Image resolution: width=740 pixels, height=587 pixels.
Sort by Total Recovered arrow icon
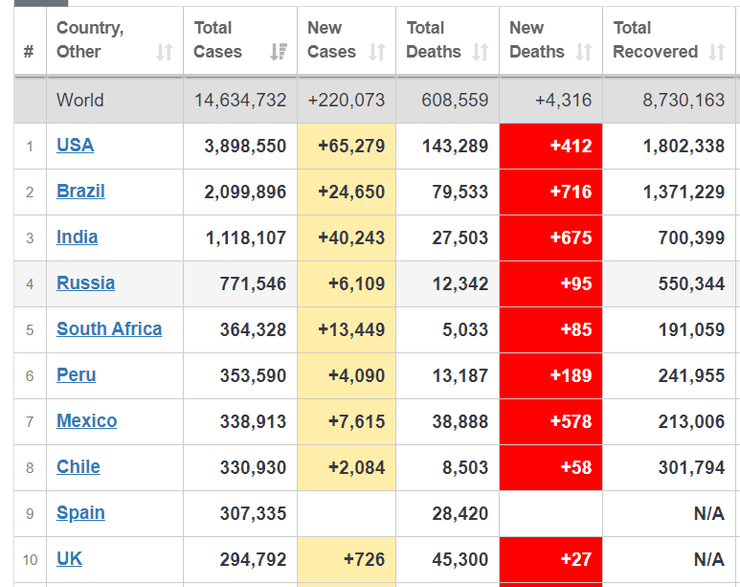tap(716, 52)
